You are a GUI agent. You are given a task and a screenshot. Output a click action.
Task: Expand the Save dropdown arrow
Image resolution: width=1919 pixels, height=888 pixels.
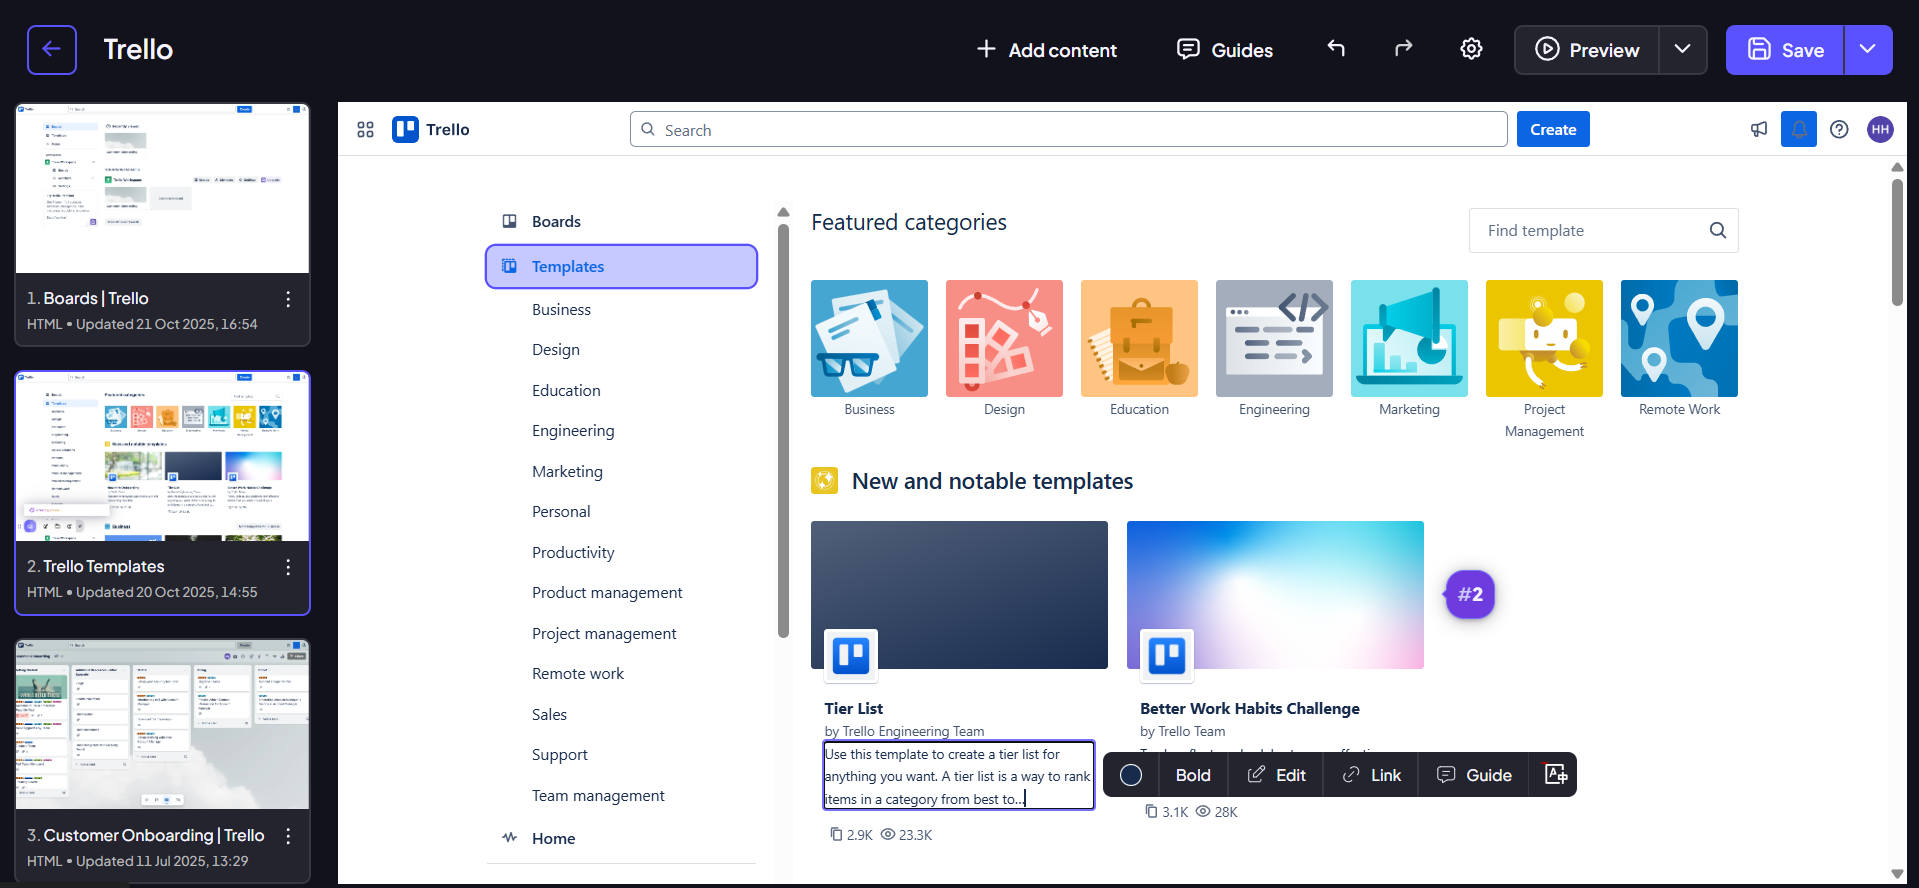pos(1868,50)
